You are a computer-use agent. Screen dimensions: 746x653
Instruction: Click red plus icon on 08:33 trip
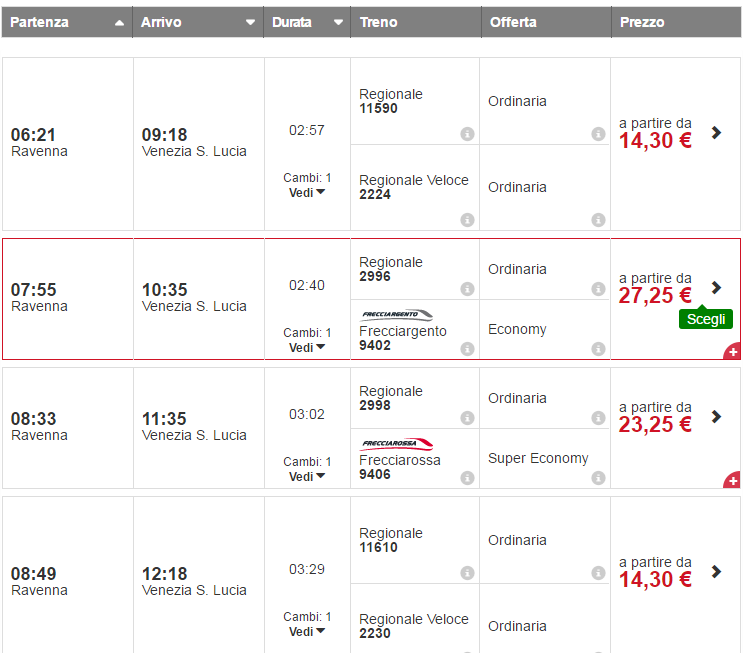[733, 481]
